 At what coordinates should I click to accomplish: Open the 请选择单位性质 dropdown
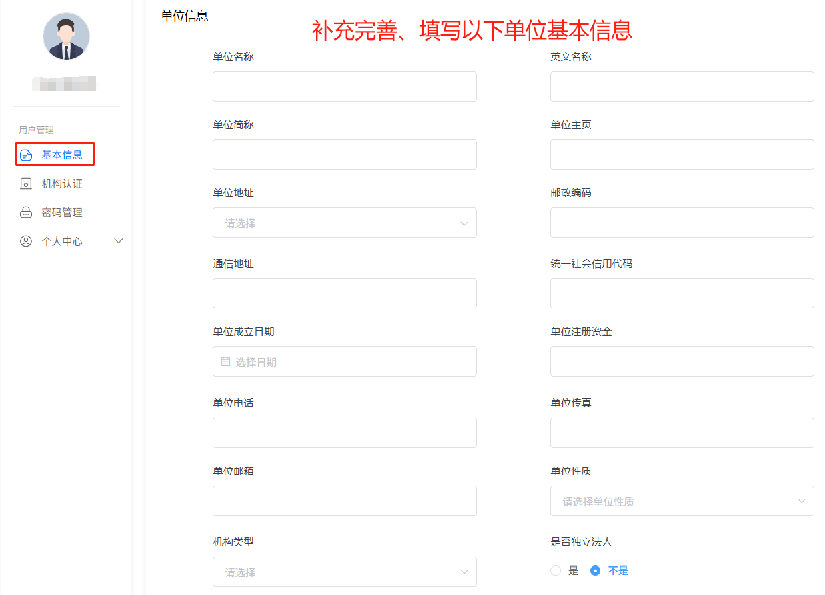[x=681, y=500]
